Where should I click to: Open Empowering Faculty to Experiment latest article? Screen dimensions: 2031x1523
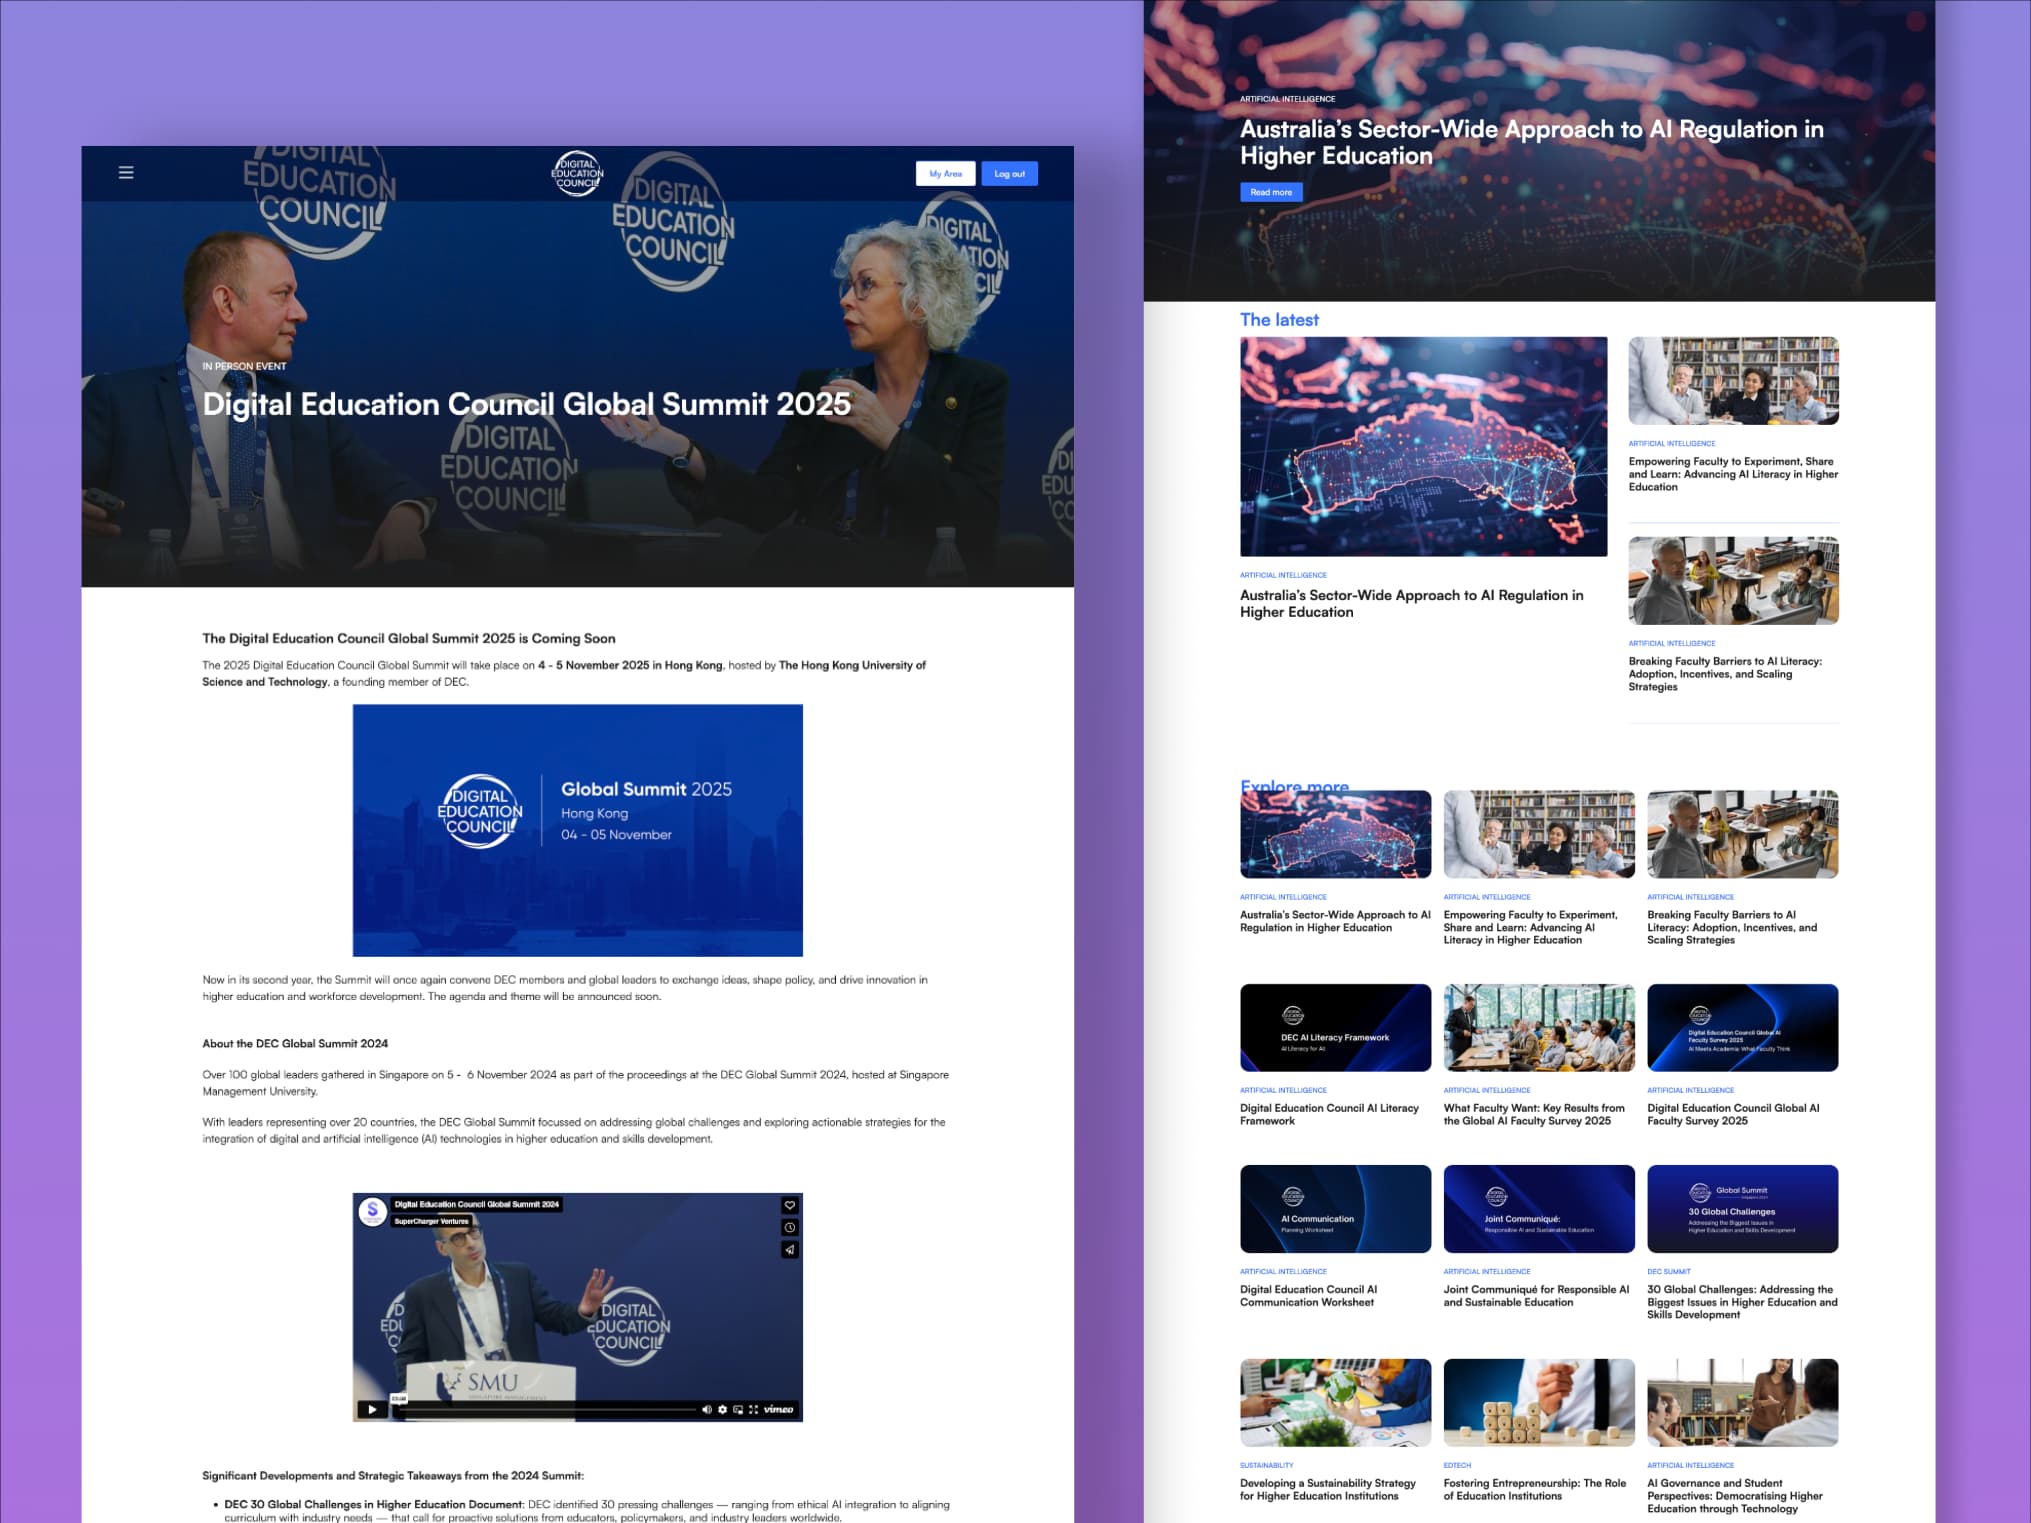pos(1733,474)
